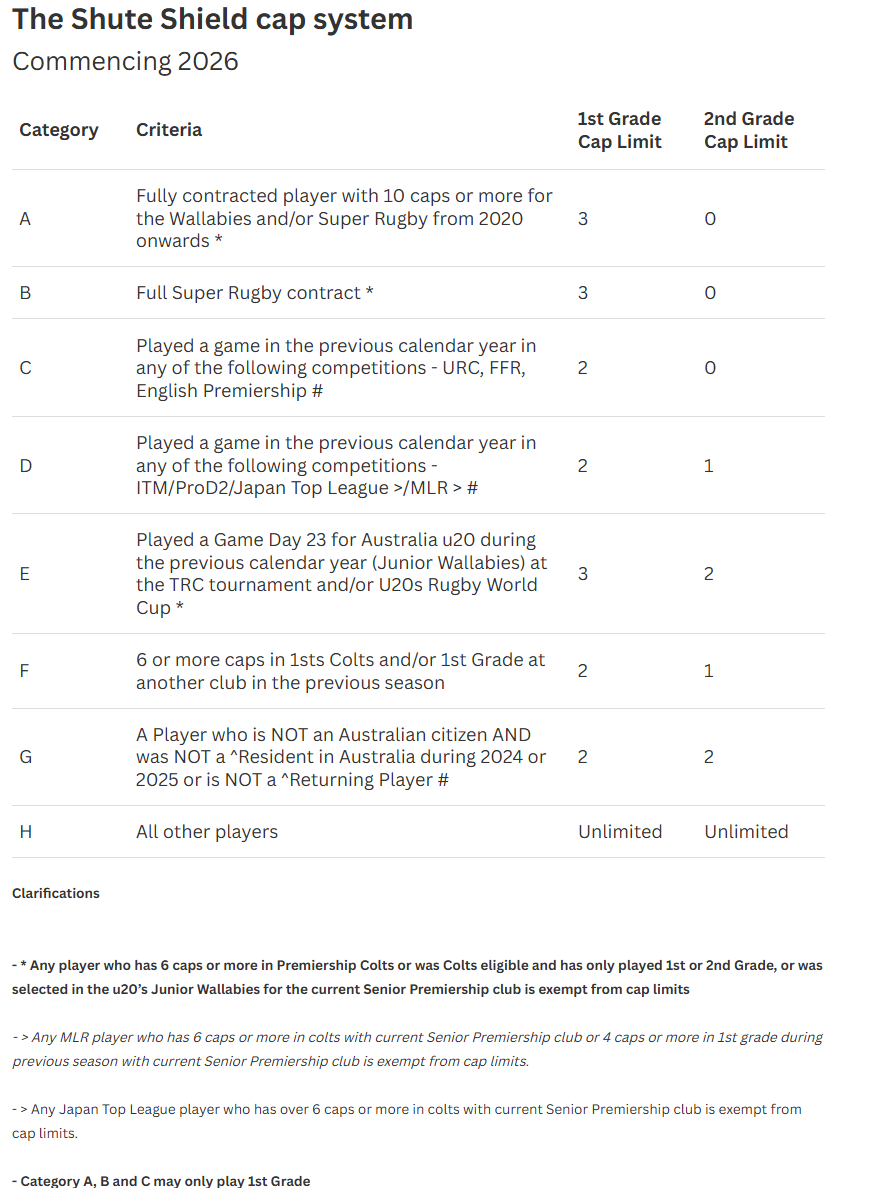Select the "Category" column header
This screenshot has height=1188, width=883.
pos(59,130)
